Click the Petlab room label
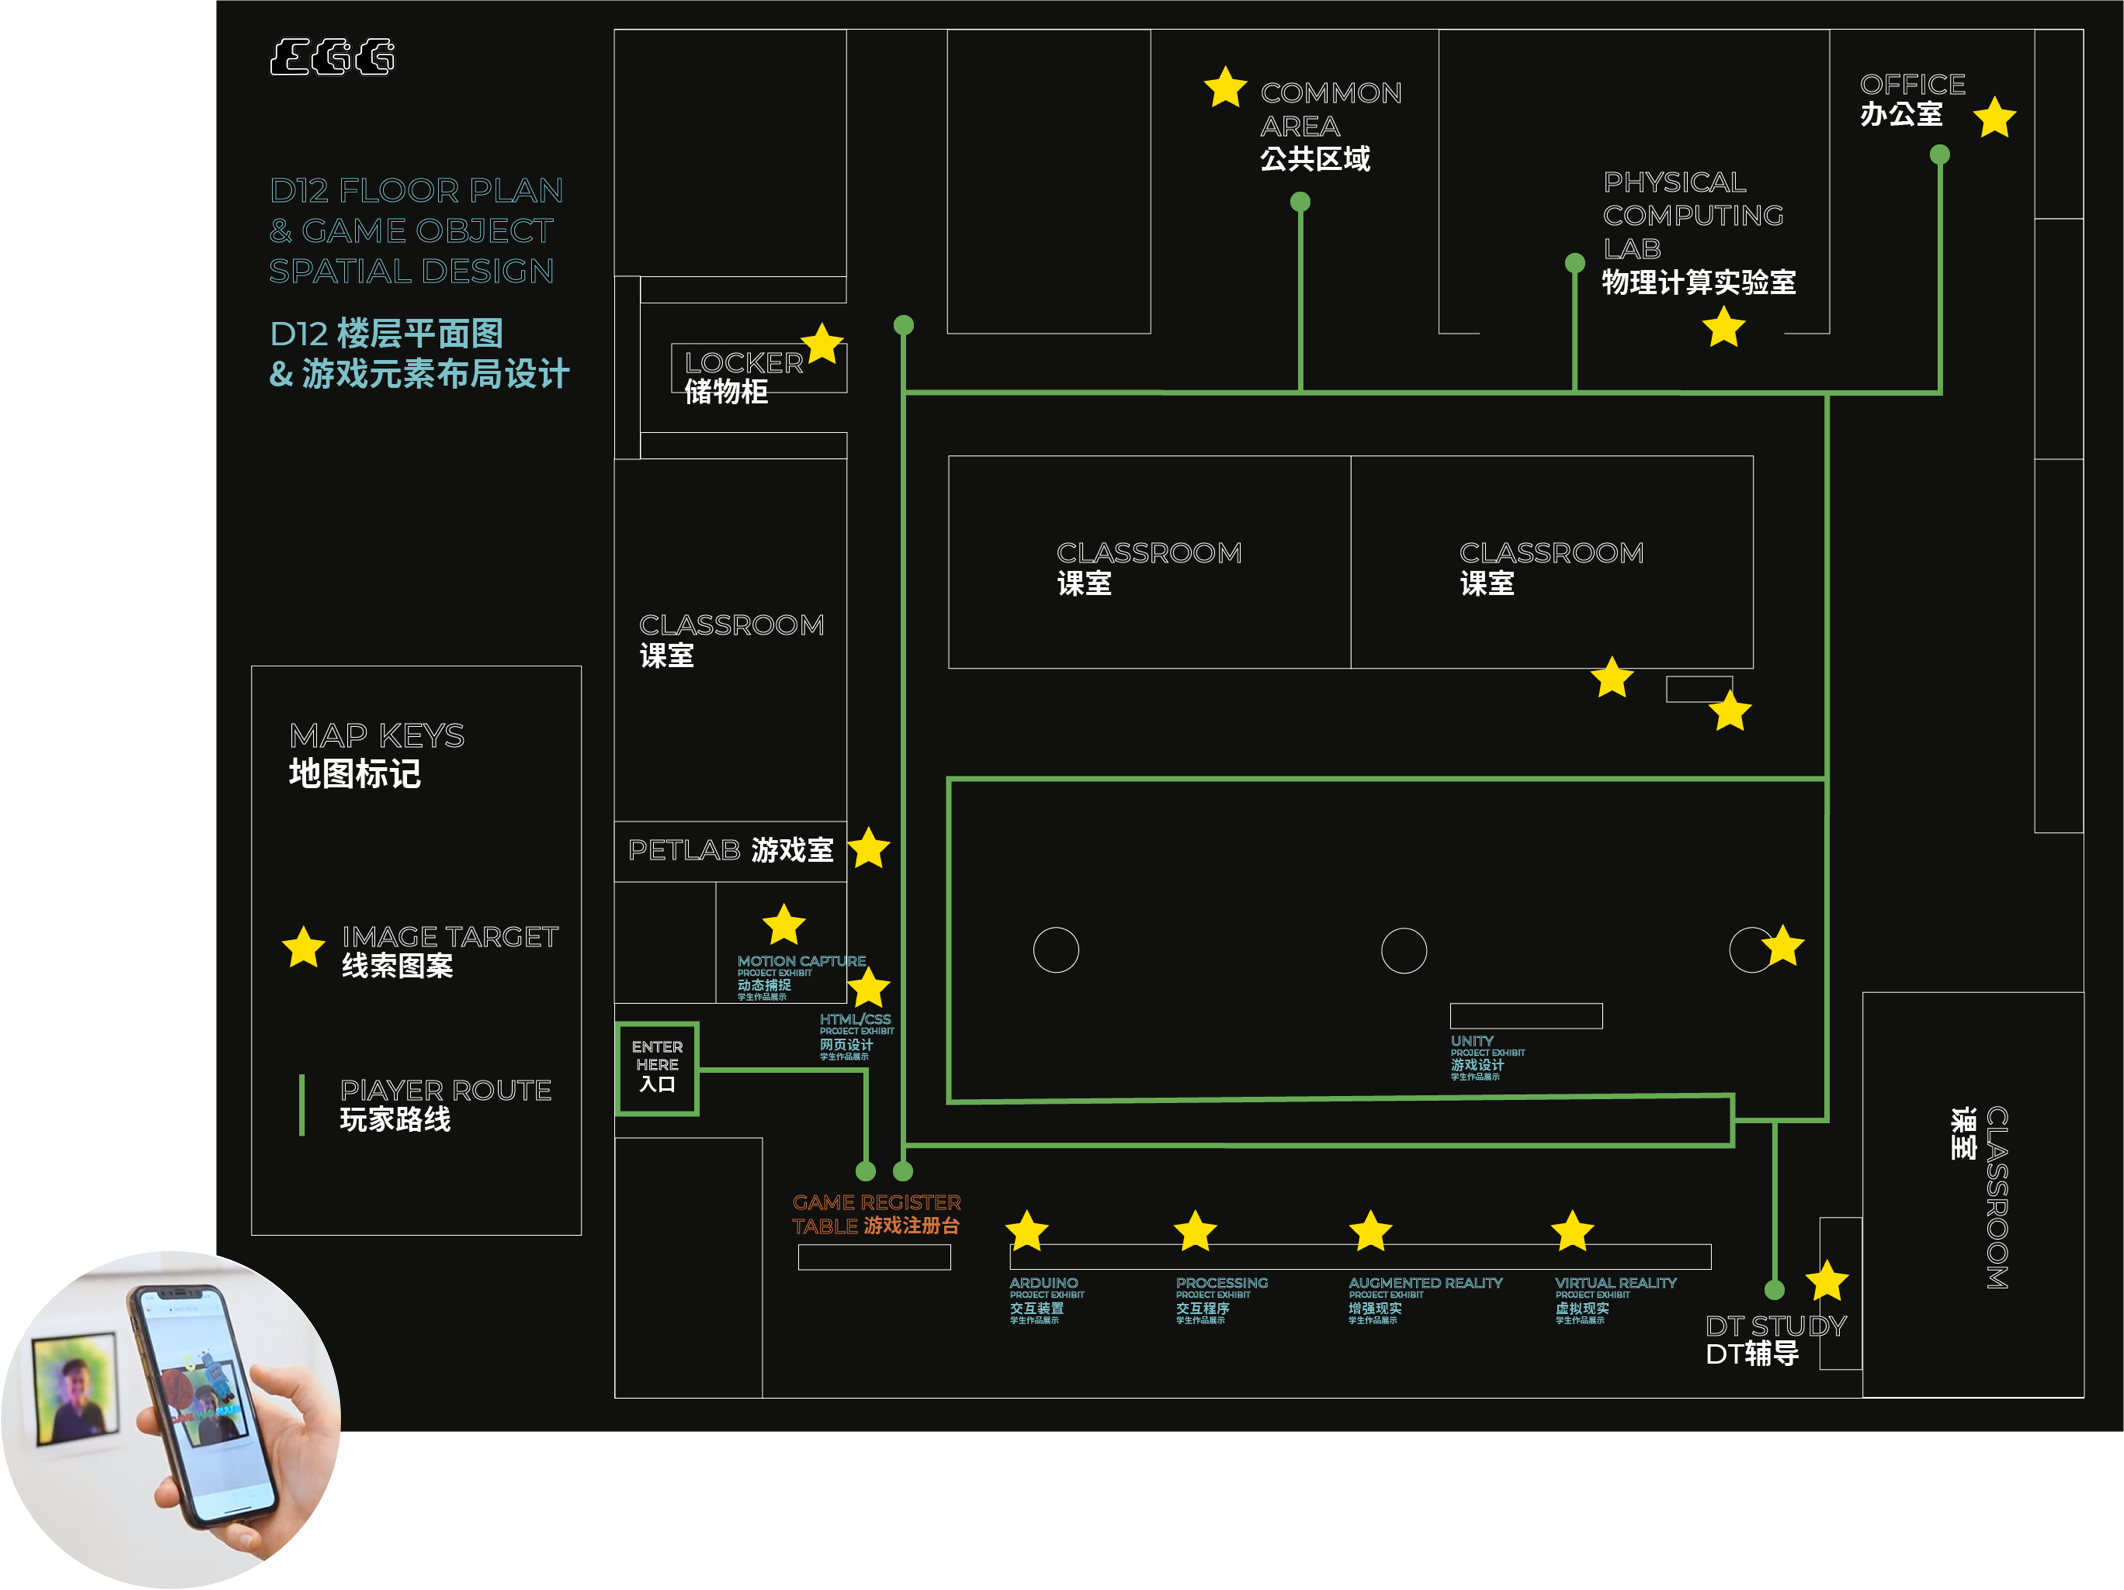This screenshot has width=2124, height=1590. point(730,851)
